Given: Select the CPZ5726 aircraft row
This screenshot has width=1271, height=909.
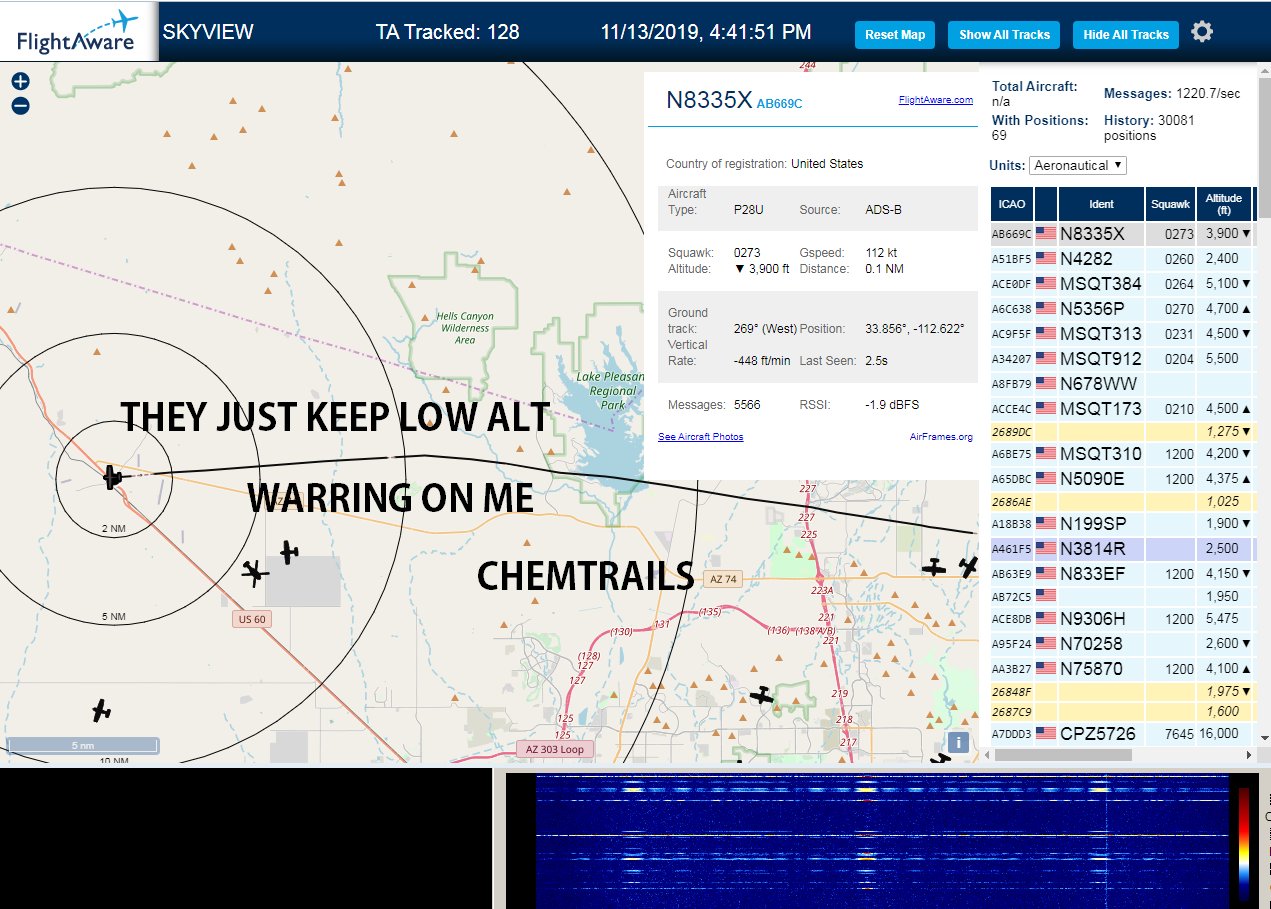Looking at the screenshot, I should (1123, 734).
